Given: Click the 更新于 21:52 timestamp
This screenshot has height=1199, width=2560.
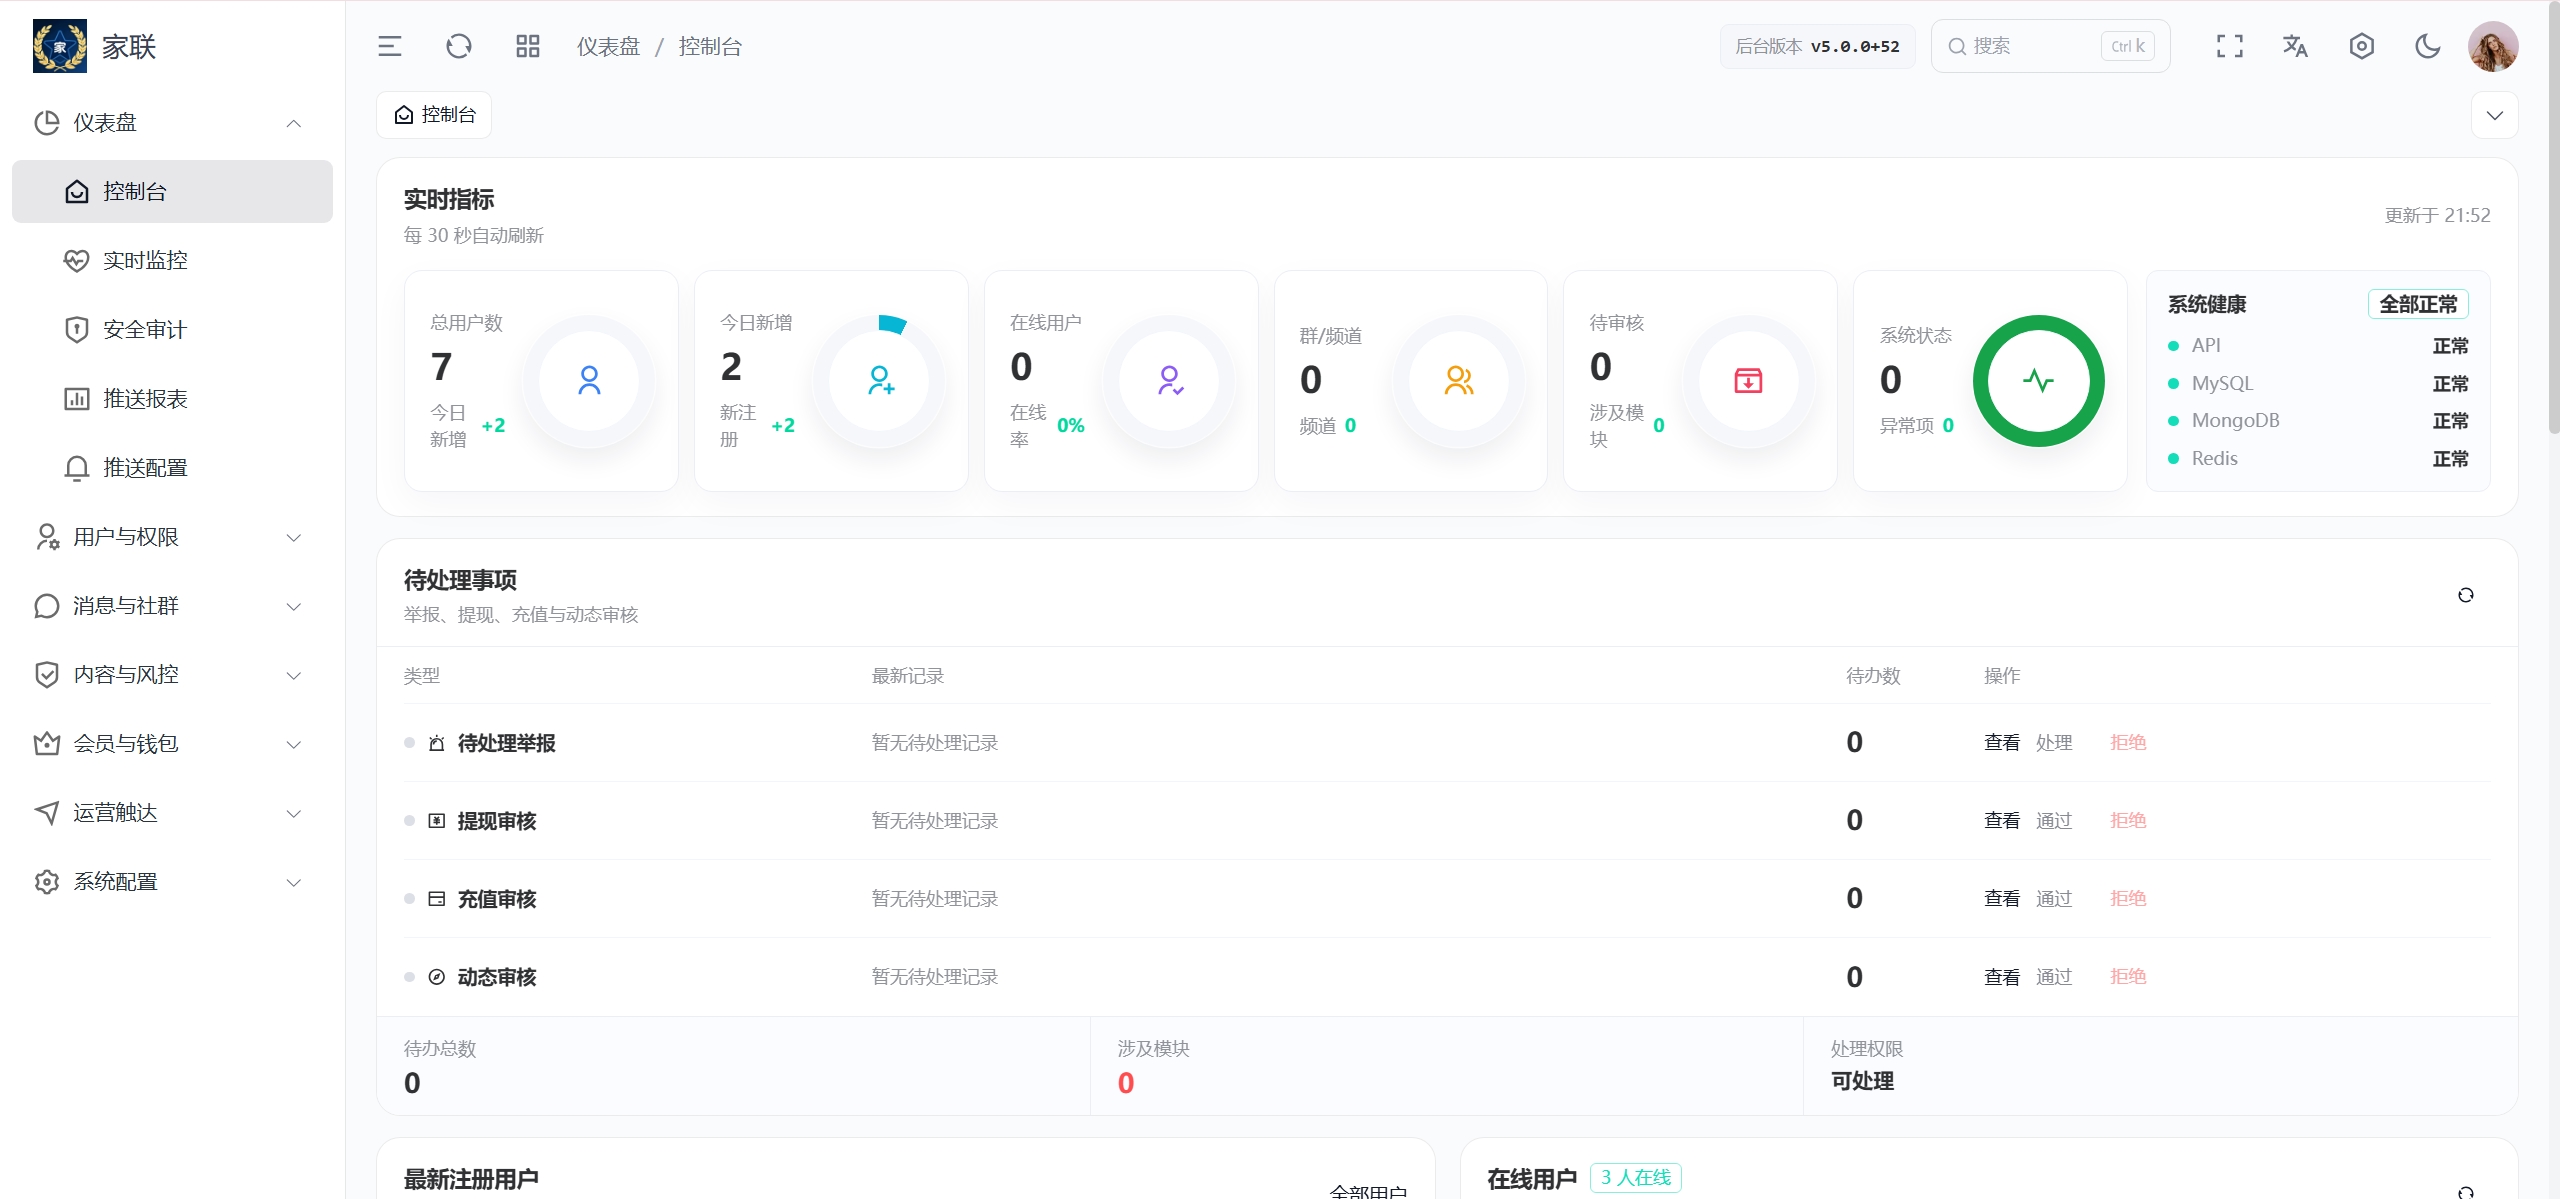Looking at the screenshot, I should pos(2437,216).
